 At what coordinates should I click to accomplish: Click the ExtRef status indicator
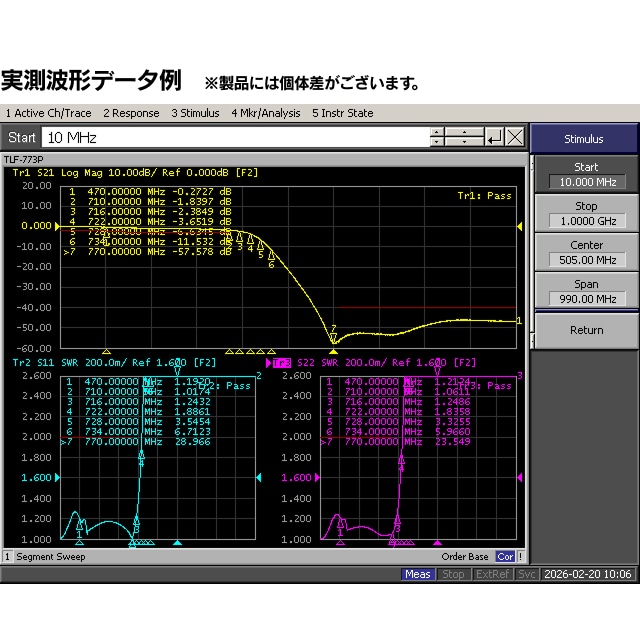[x=492, y=574]
